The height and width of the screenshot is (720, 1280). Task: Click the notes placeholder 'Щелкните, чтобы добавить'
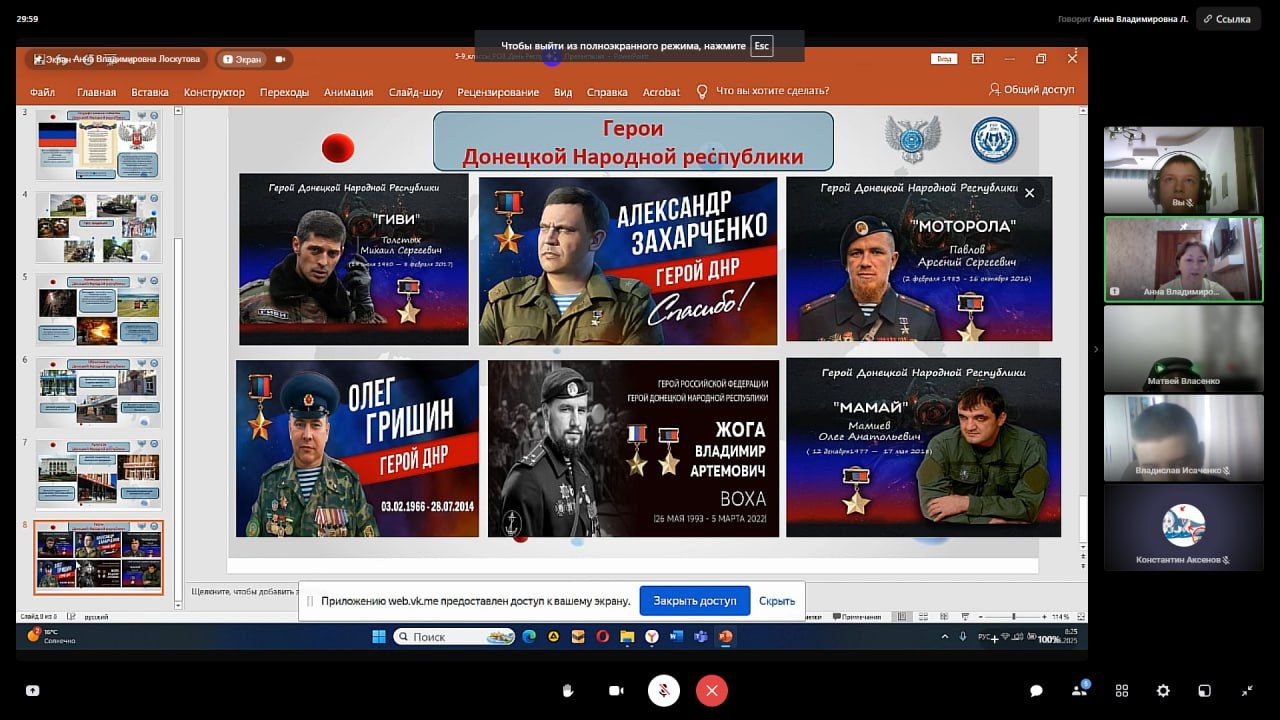click(x=245, y=591)
